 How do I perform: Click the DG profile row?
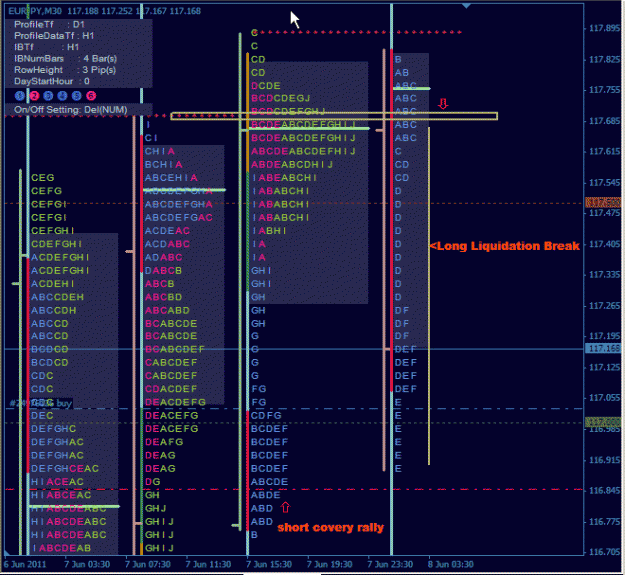tap(153, 482)
